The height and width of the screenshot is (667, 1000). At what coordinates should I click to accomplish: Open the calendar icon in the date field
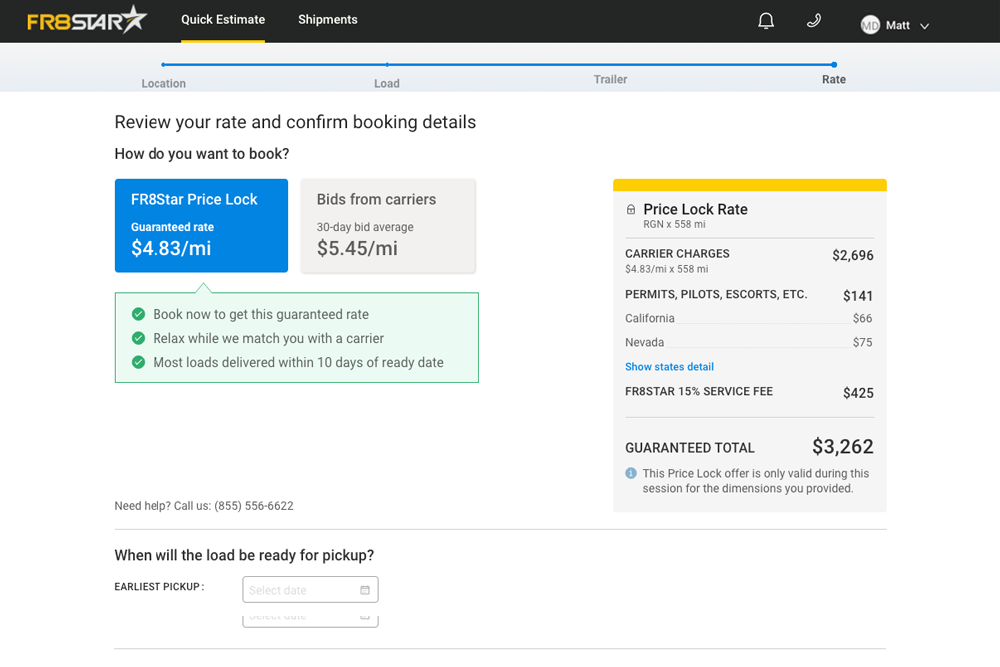365,589
